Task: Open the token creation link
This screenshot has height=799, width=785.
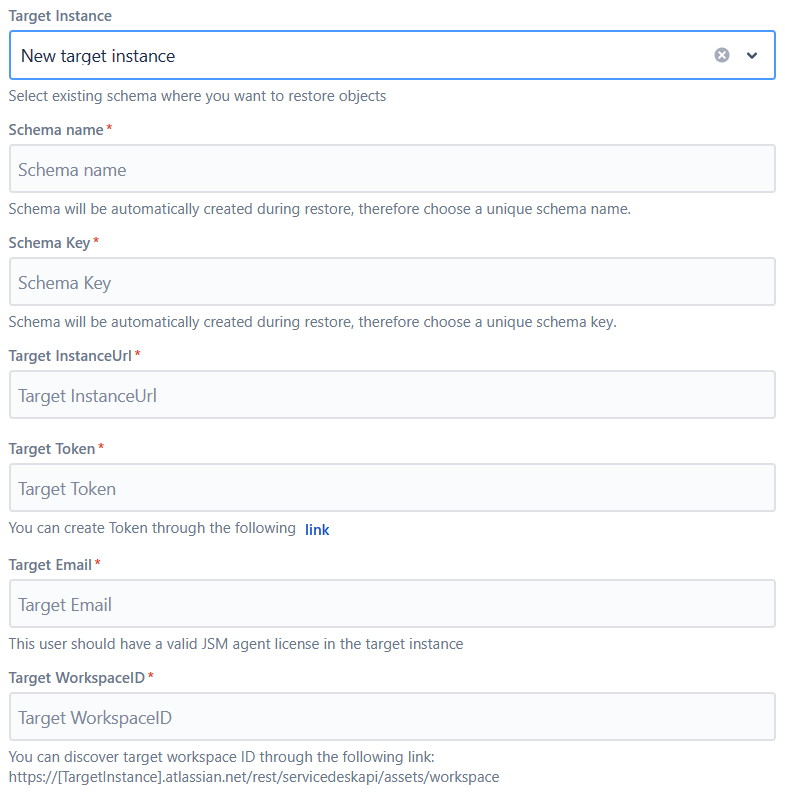Action: point(317,530)
